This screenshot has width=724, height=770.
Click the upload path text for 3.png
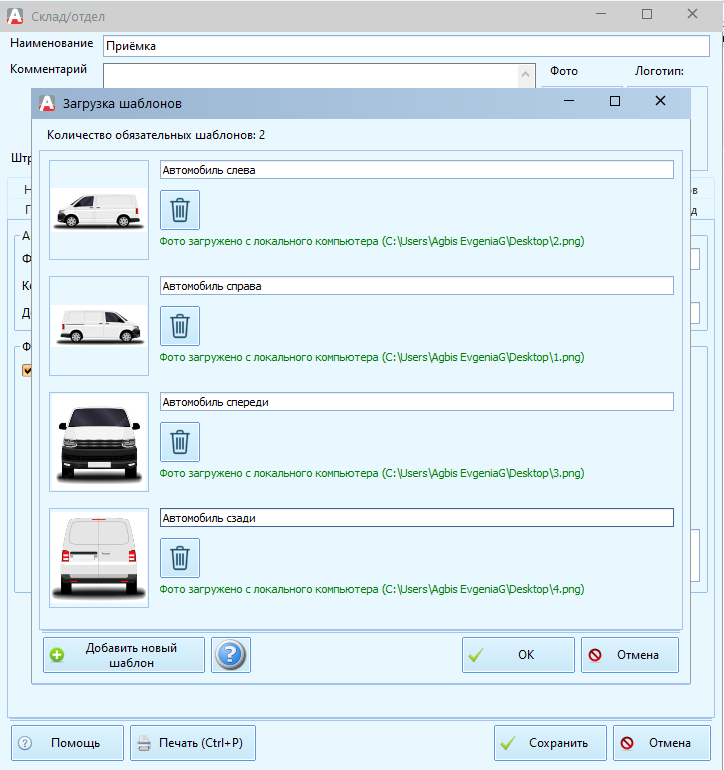point(372,473)
